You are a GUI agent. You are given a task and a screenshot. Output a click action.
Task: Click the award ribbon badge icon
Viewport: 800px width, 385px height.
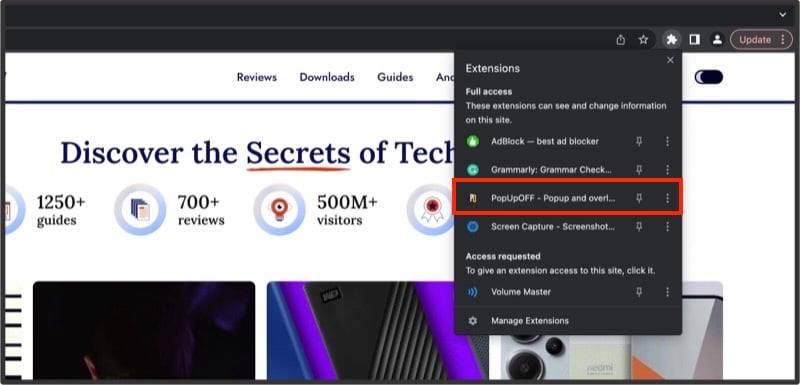[x=432, y=210]
